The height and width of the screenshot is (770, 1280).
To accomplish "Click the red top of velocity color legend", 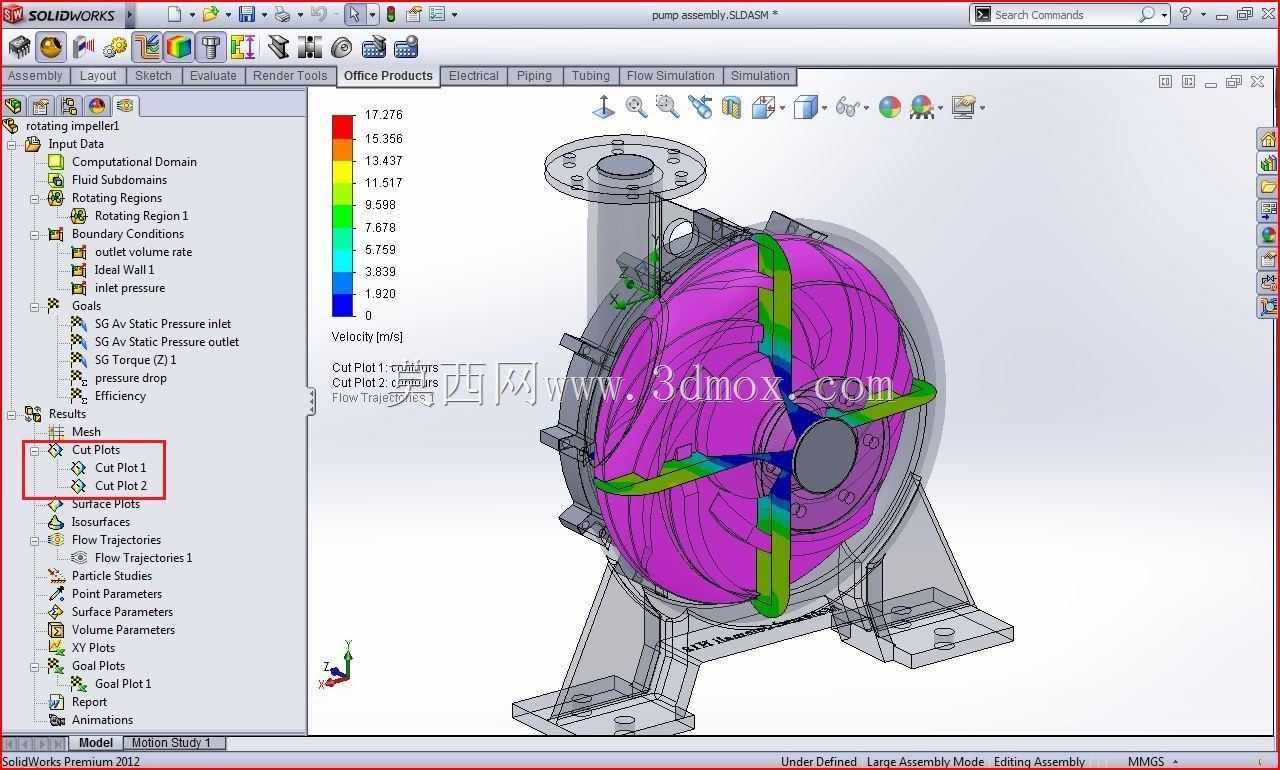I will (343, 125).
